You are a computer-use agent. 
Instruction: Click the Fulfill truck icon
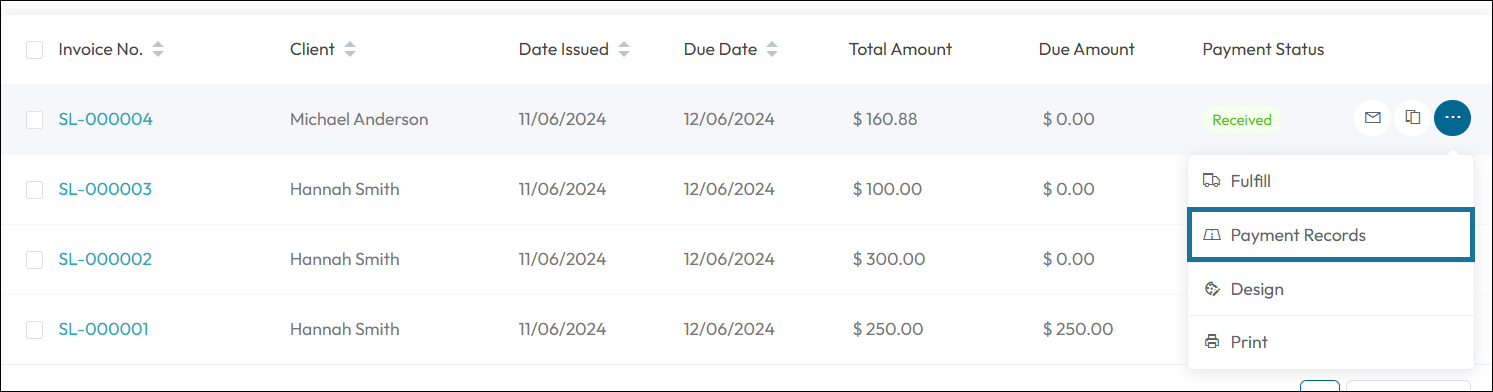point(1212,181)
